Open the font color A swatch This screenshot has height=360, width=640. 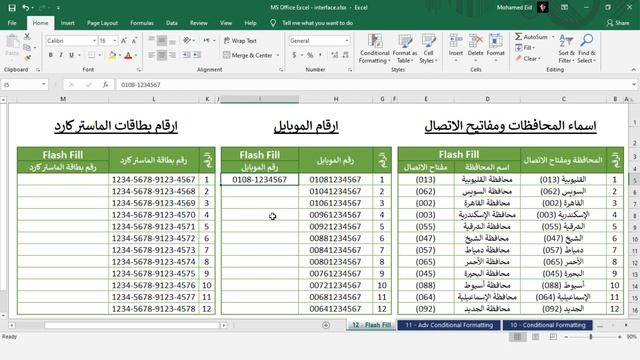click(128, 55)
